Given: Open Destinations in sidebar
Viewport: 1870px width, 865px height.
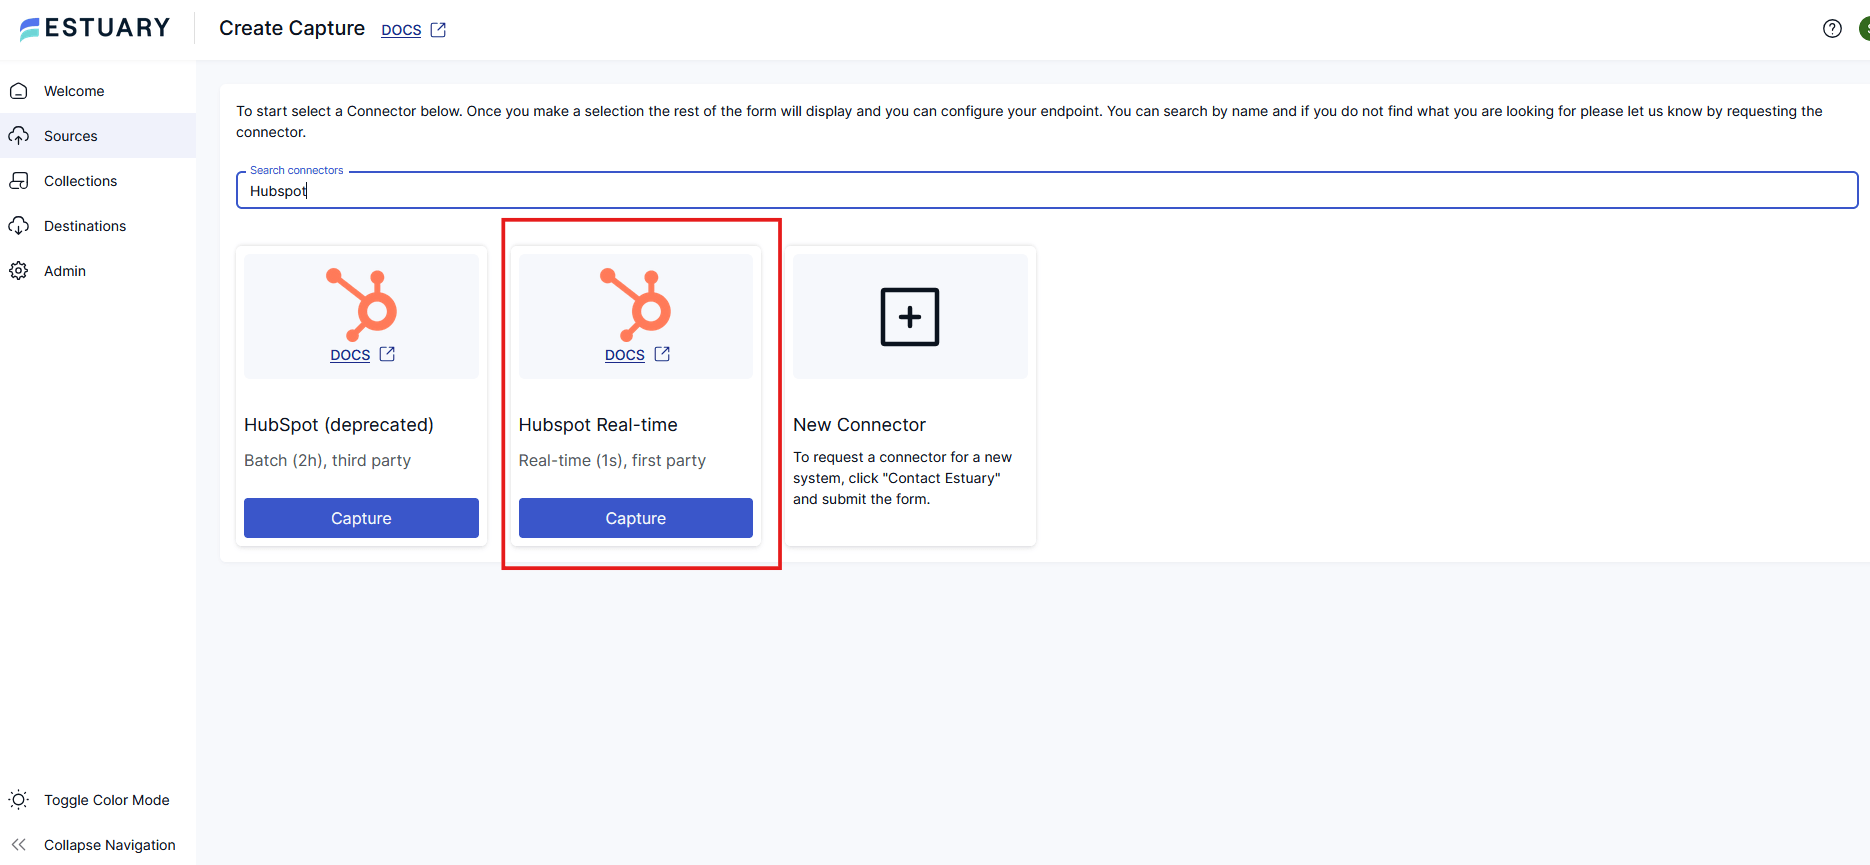Looking at the screenshot, I should point(98,226).
